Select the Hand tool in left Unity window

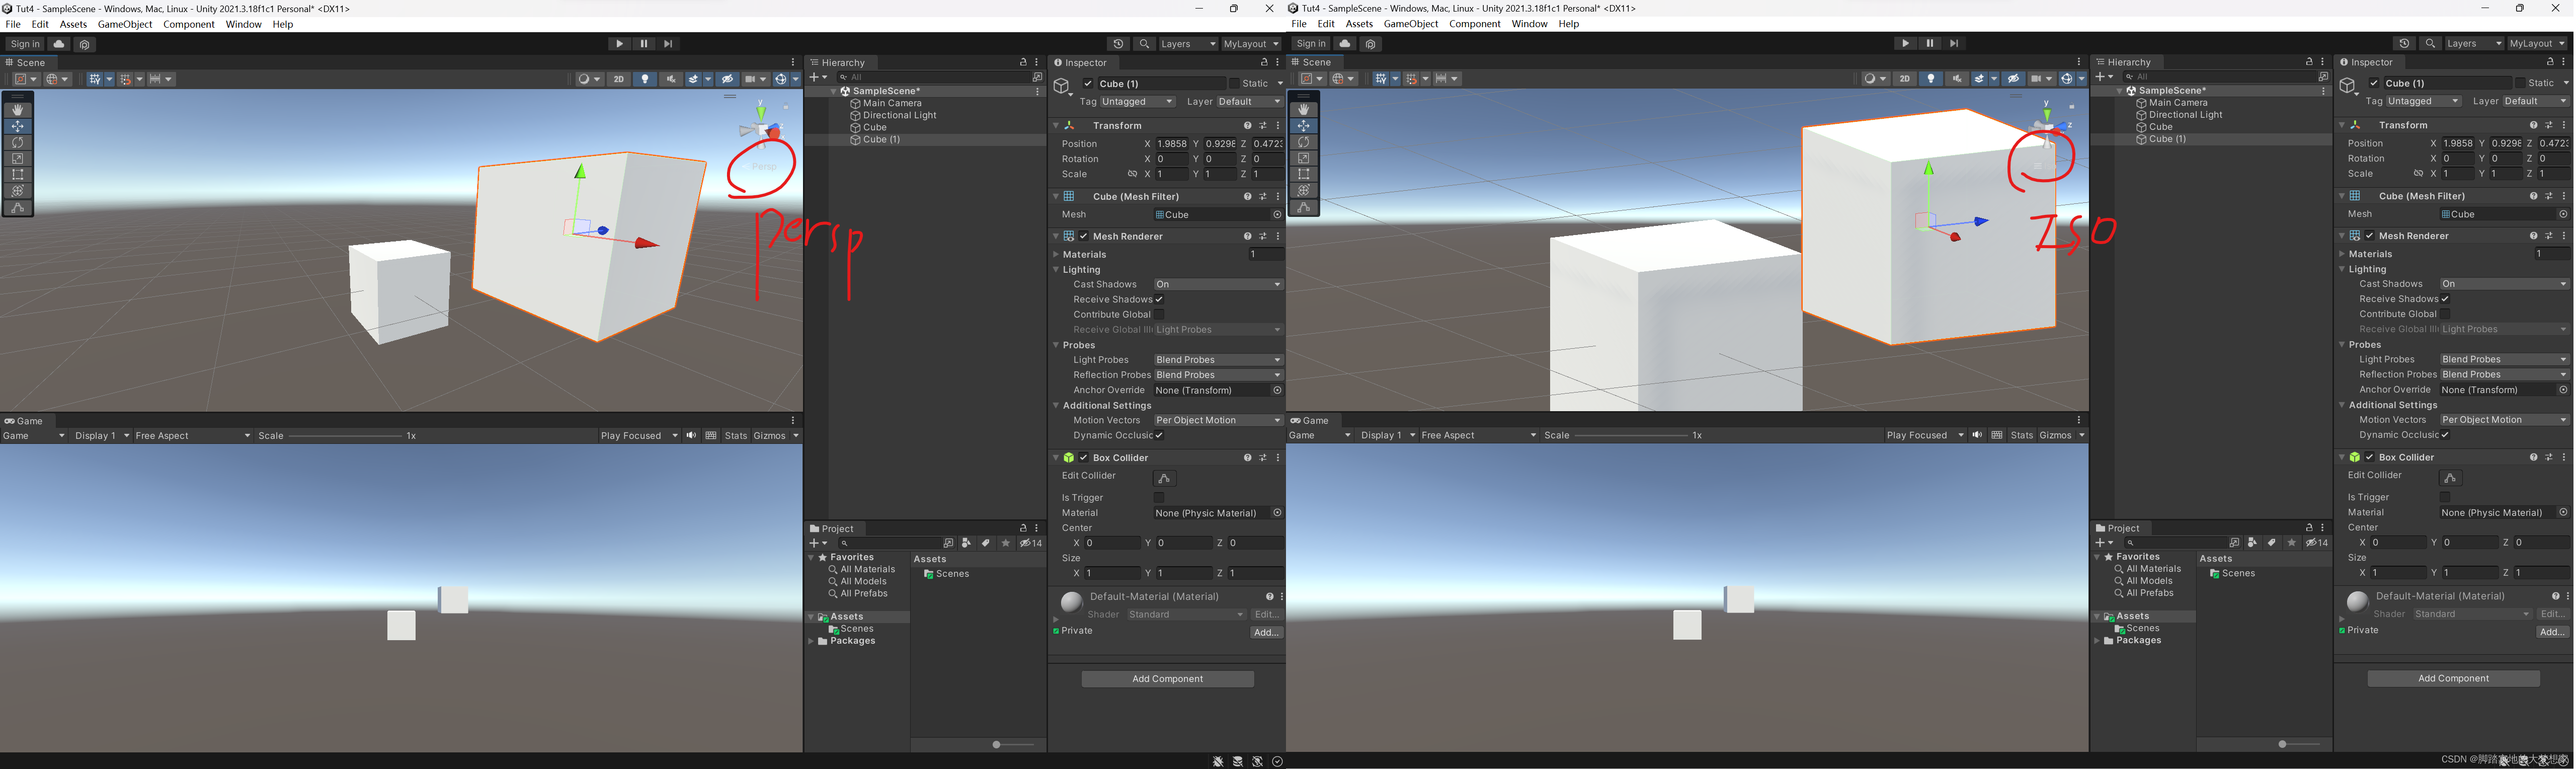click(17, 110)
